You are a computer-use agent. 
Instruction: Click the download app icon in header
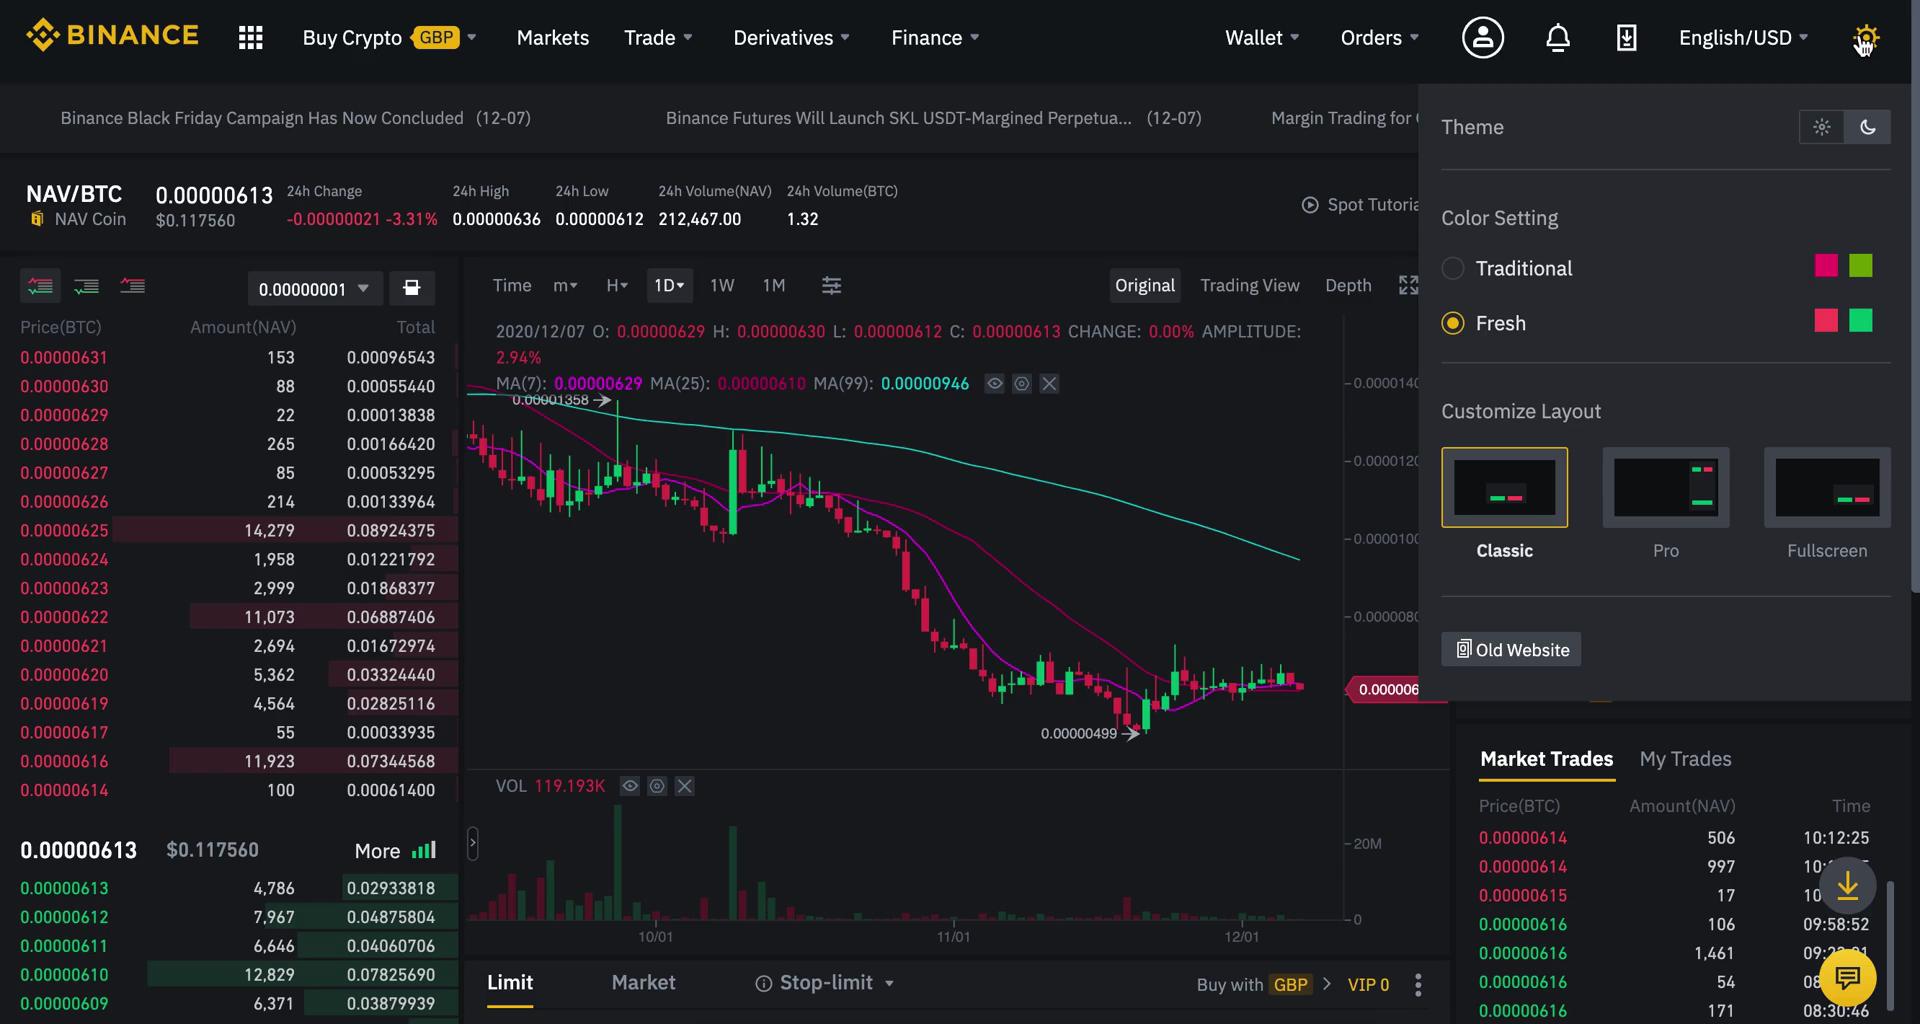pos(1627,38)
